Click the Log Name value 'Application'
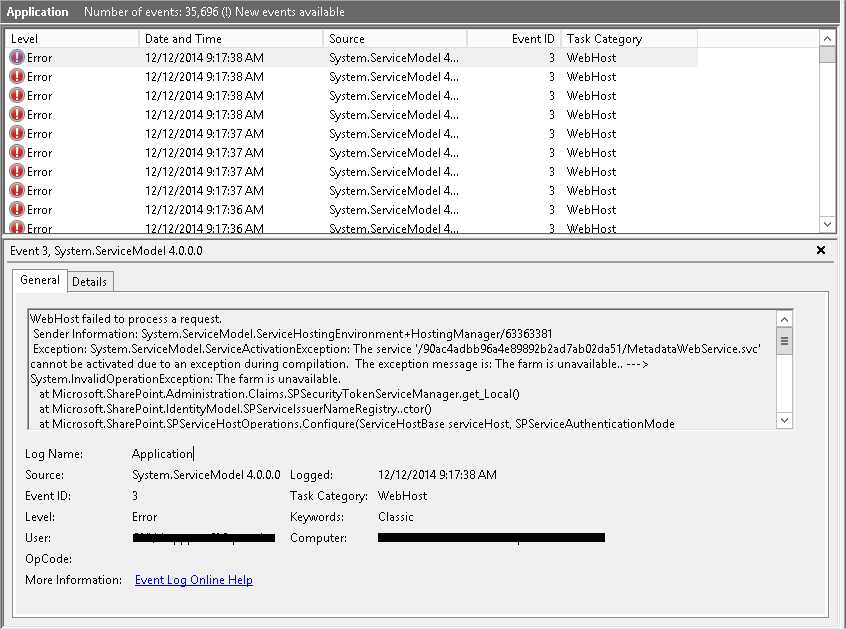 click(x=162, y=454)
